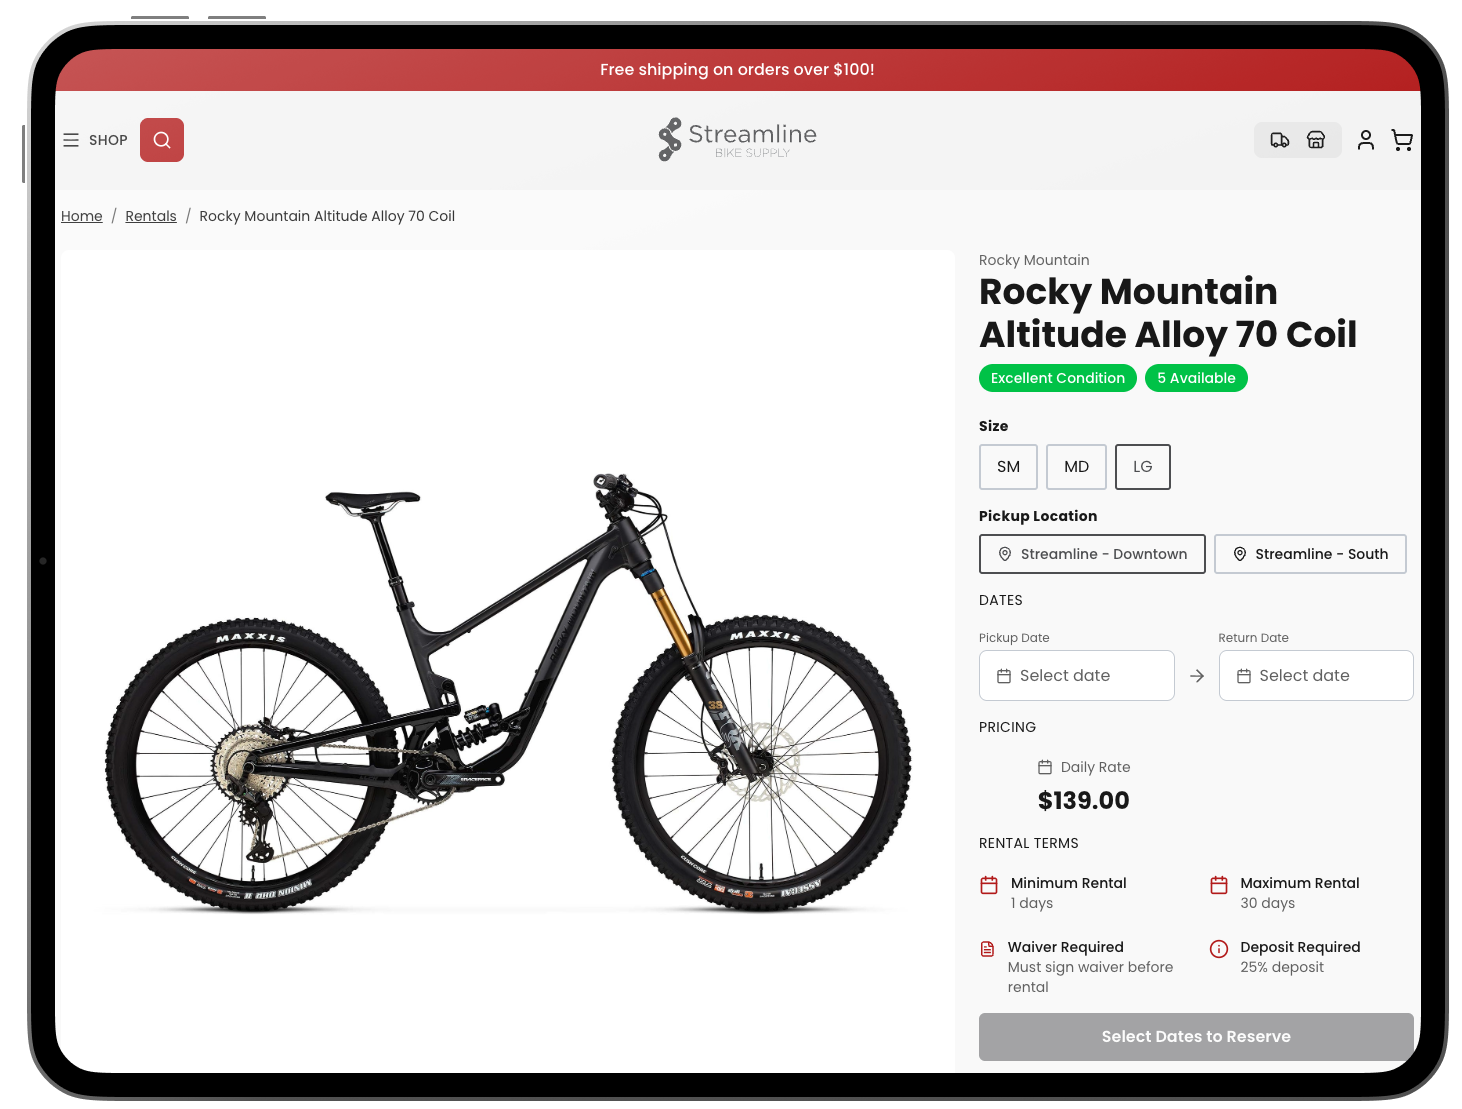
Task: Click Select Dates to Reserve button
Action: coord(1196,1037)
